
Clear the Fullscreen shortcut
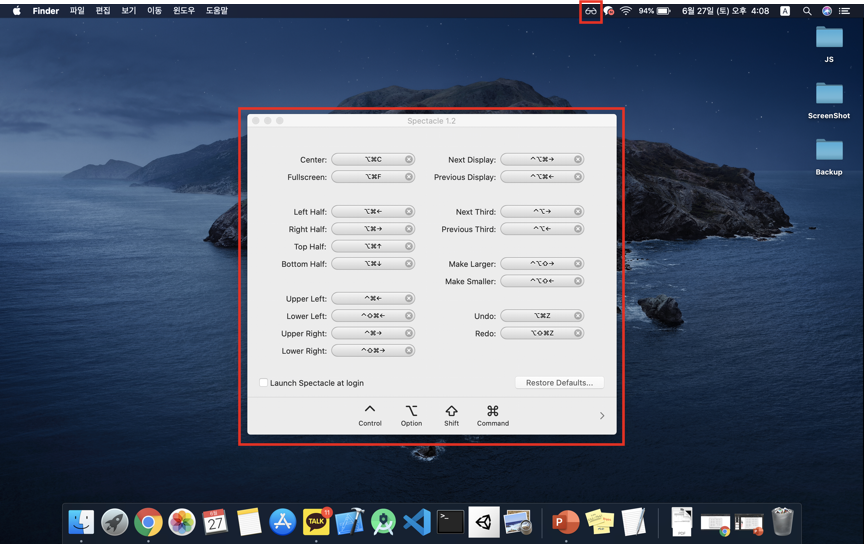point(409,177)
